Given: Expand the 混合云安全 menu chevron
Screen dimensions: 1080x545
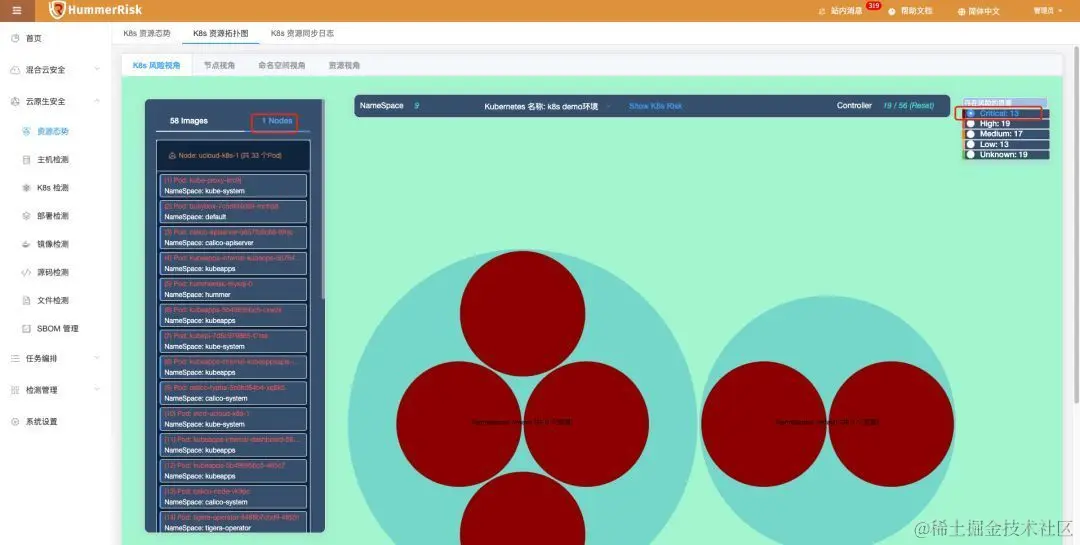Looking at the screenshot, I should pyautogui.click(x=96, y=70).
